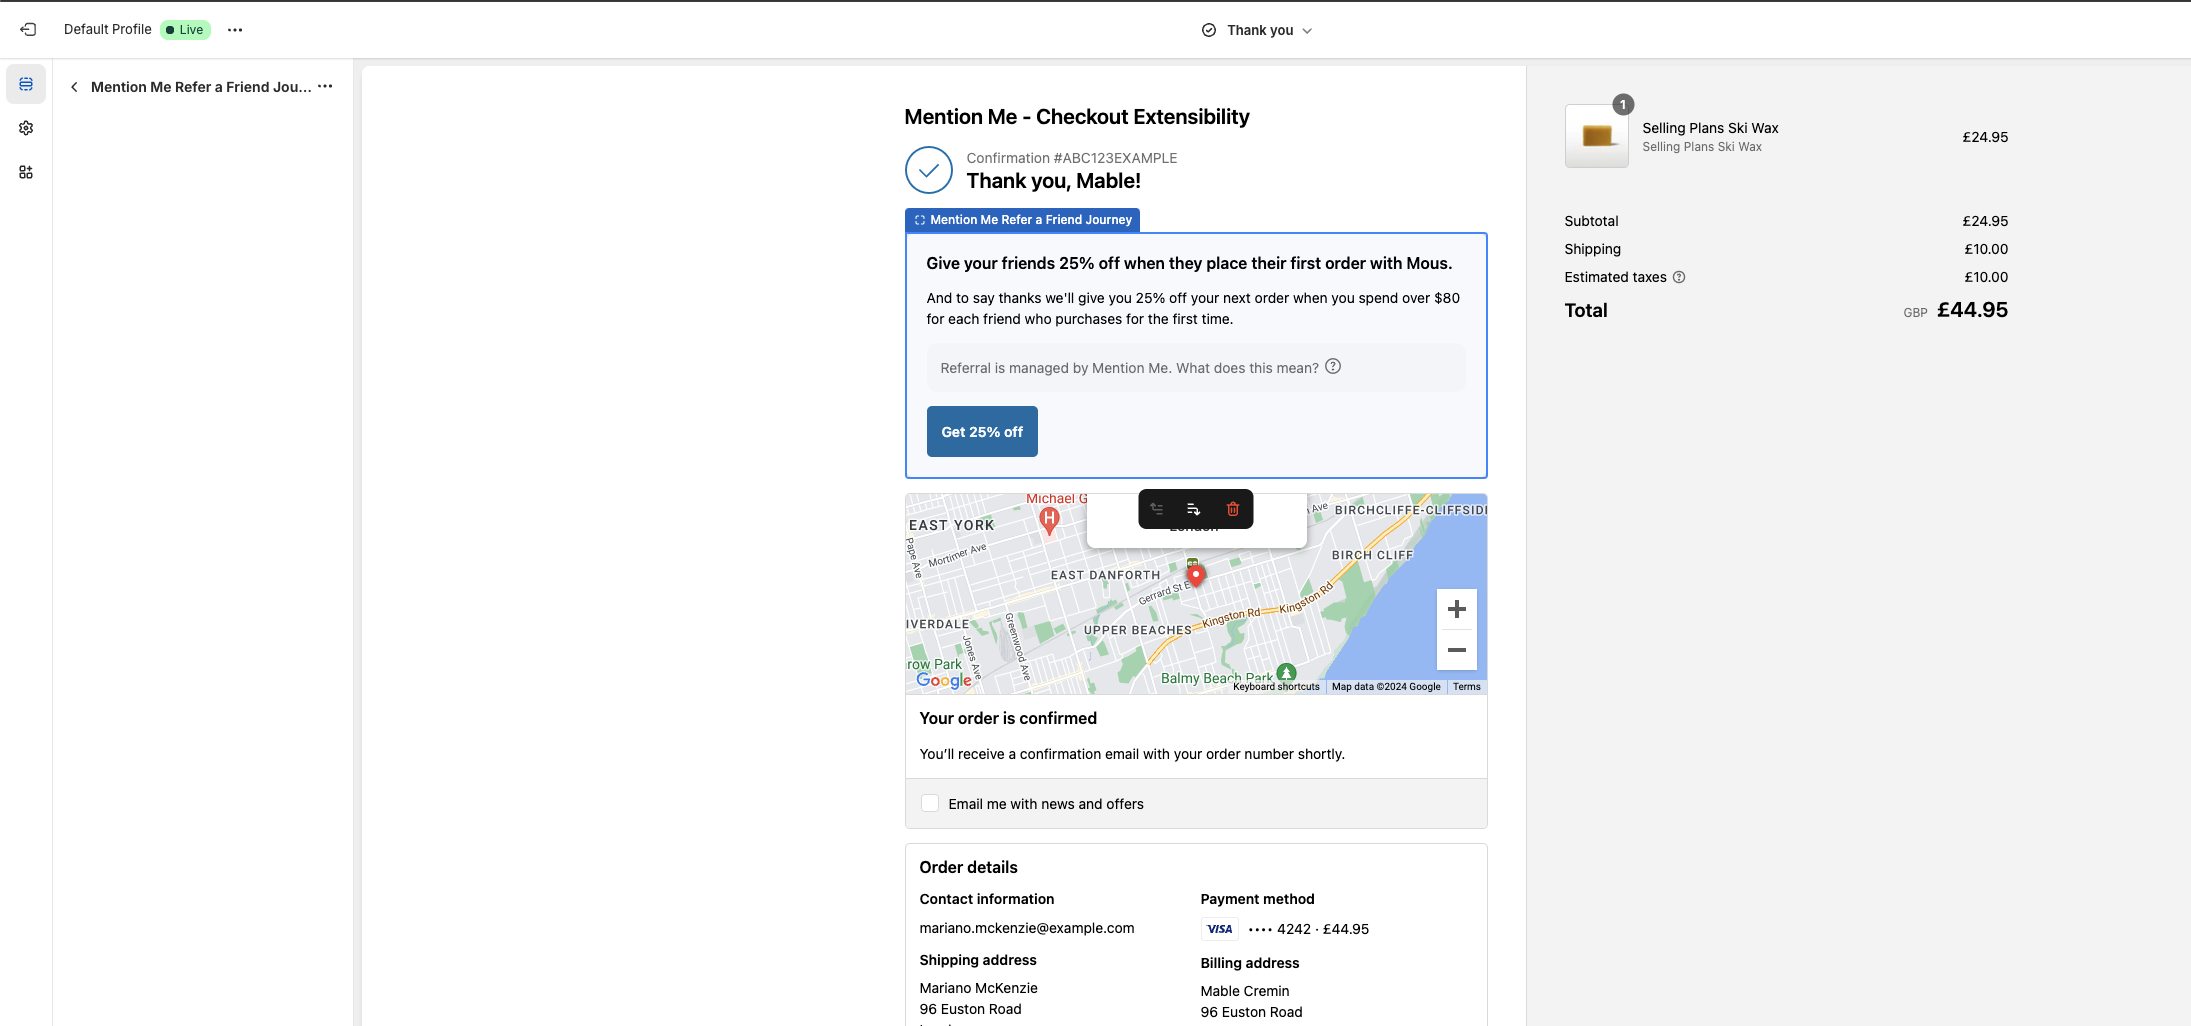
Task: Click the Michael G hospital marker on map
Action: (1049, 519)
